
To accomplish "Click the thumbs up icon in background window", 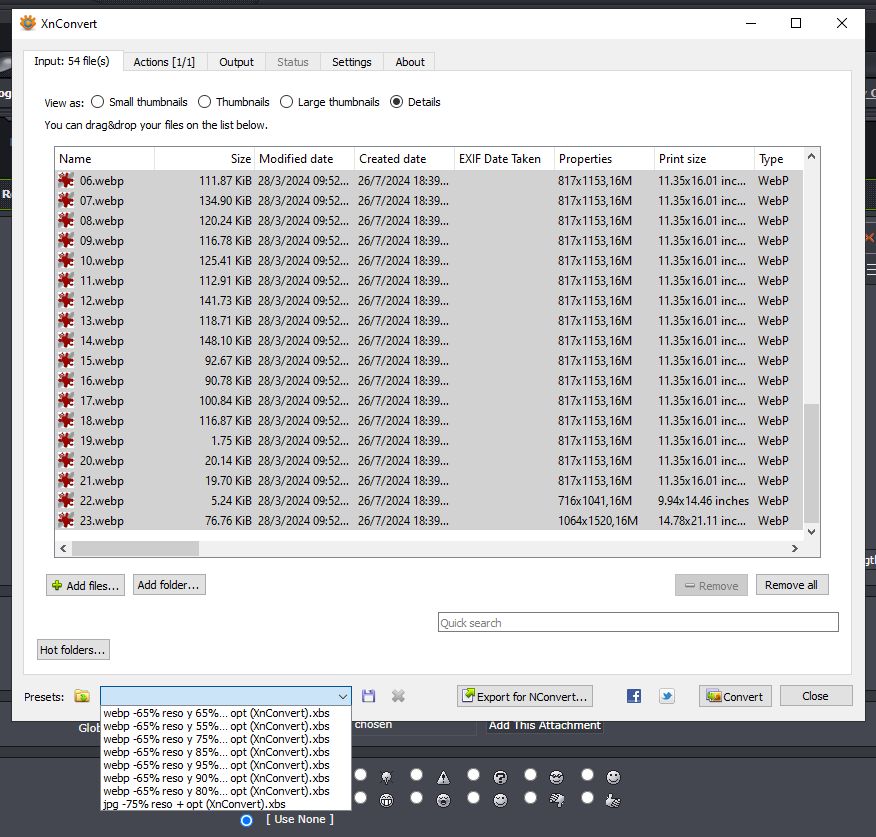I will pyautogui.click(x=613, y=800).
